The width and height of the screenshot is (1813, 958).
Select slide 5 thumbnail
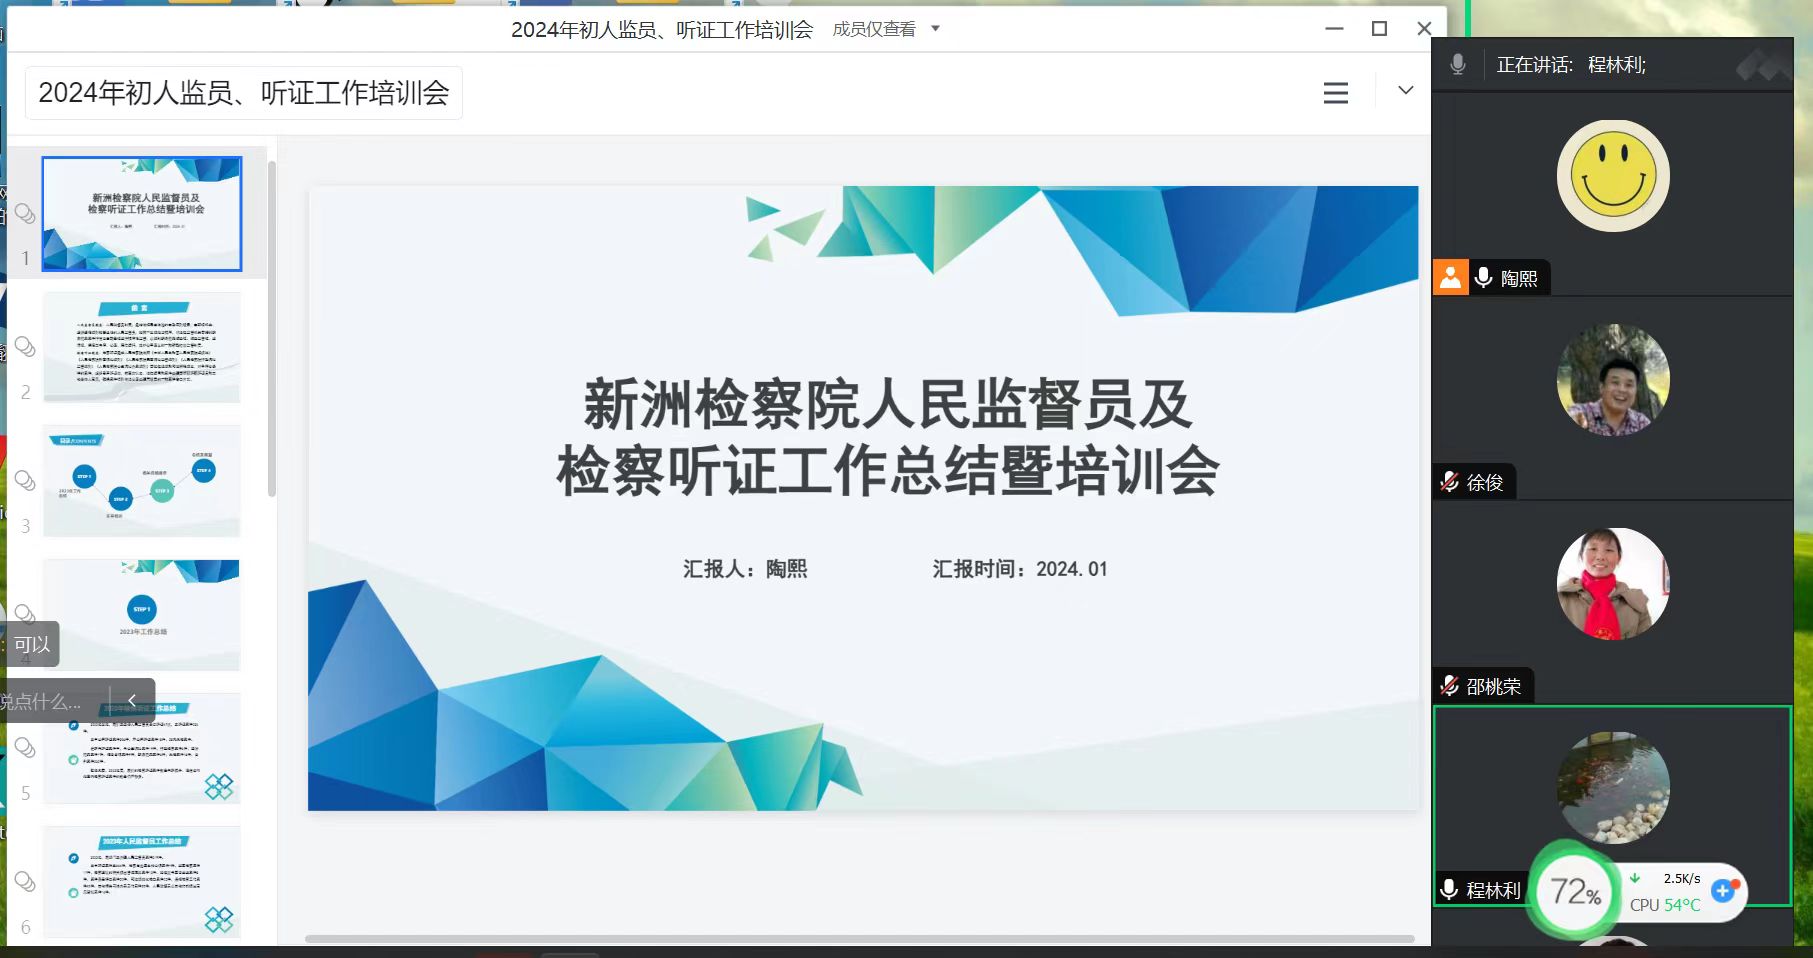pyautogui.click(x=142, y=748)
